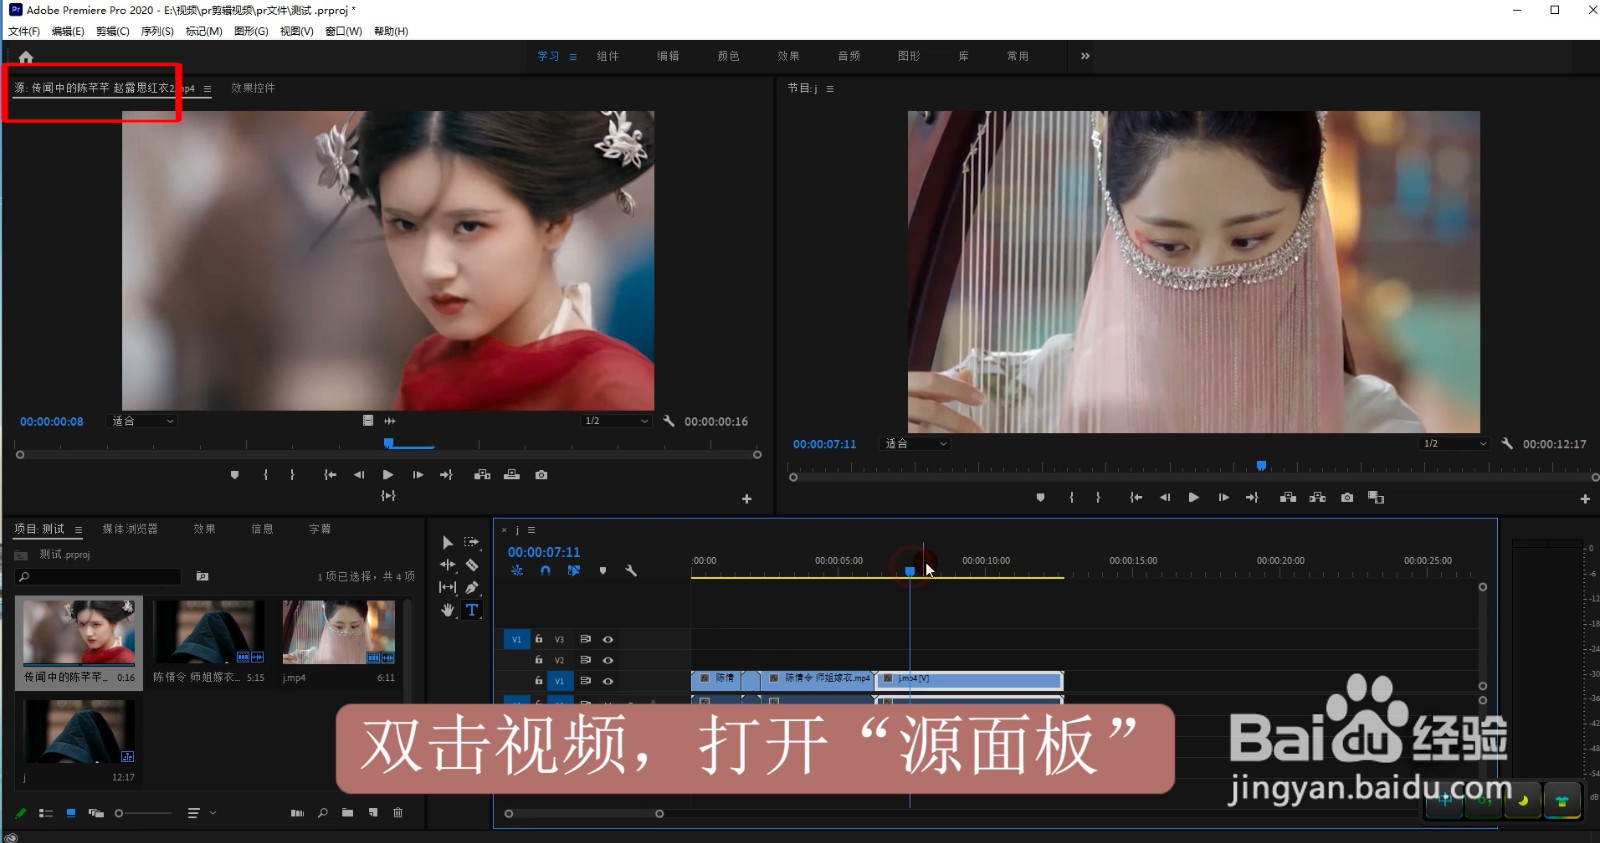Click timeline horizontal zoom scroll bar
This screenshot has width=1600, height=843.
coord(584,814)
